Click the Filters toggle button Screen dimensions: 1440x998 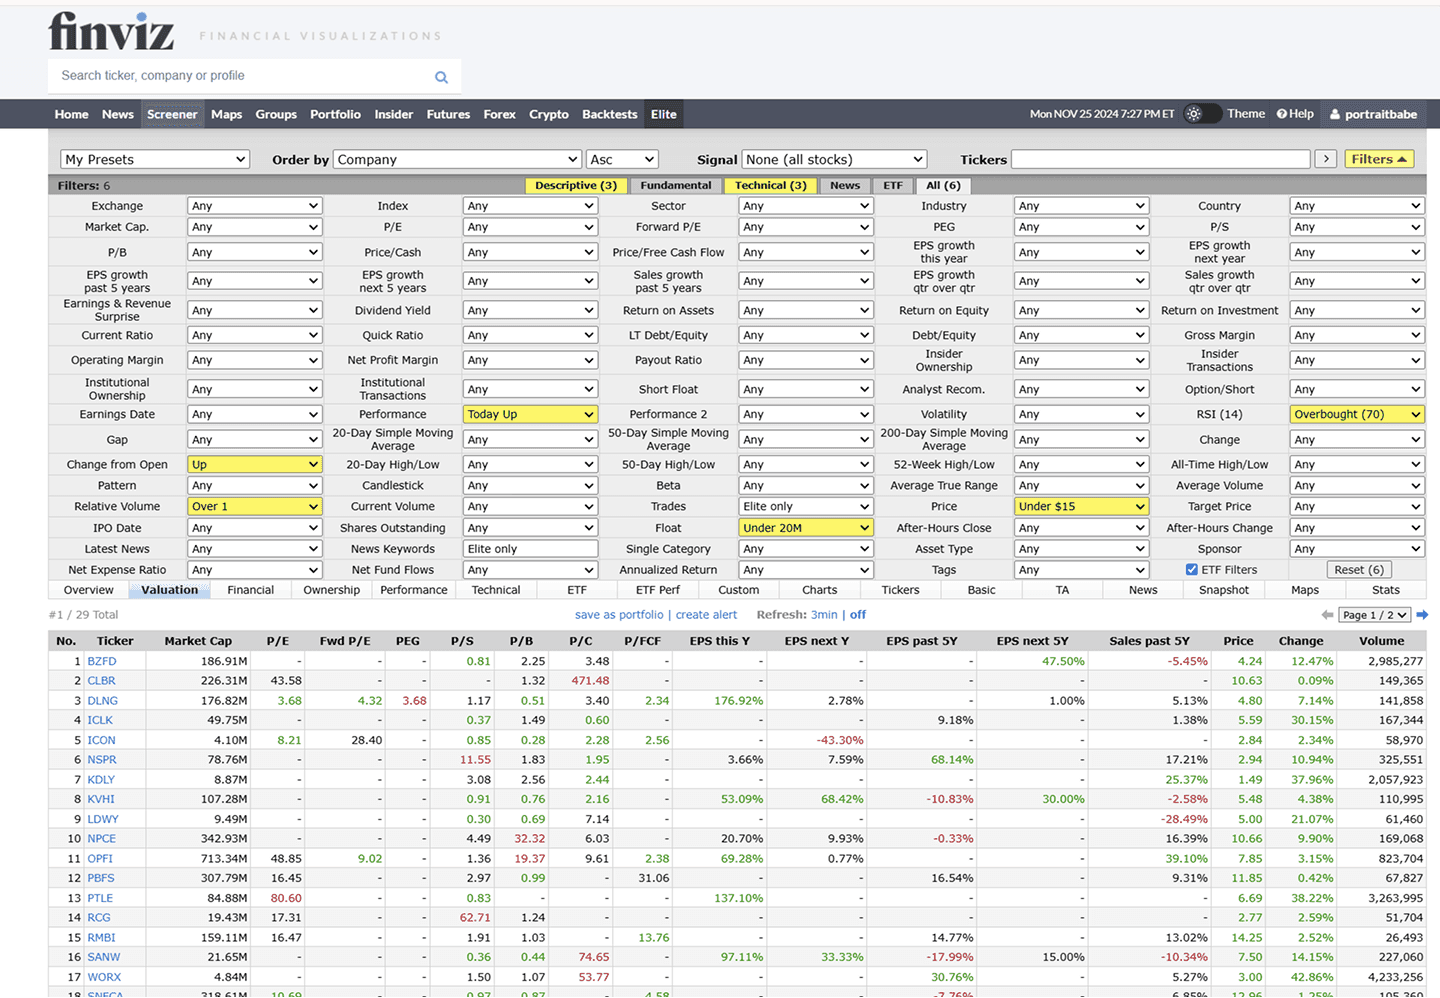click(1379, 159)
